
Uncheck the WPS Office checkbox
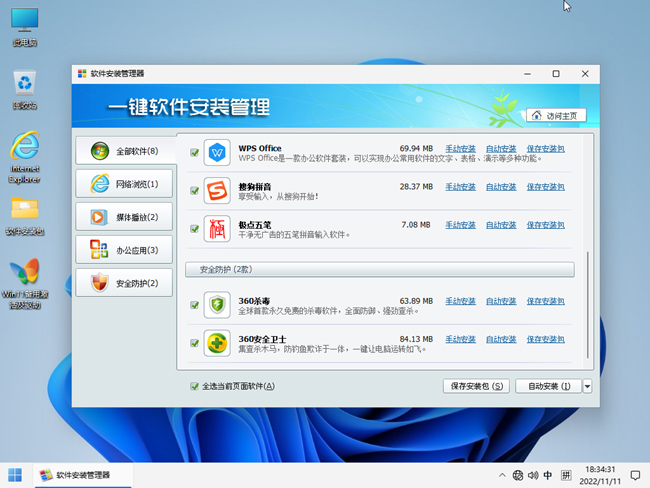click(194, 153)
